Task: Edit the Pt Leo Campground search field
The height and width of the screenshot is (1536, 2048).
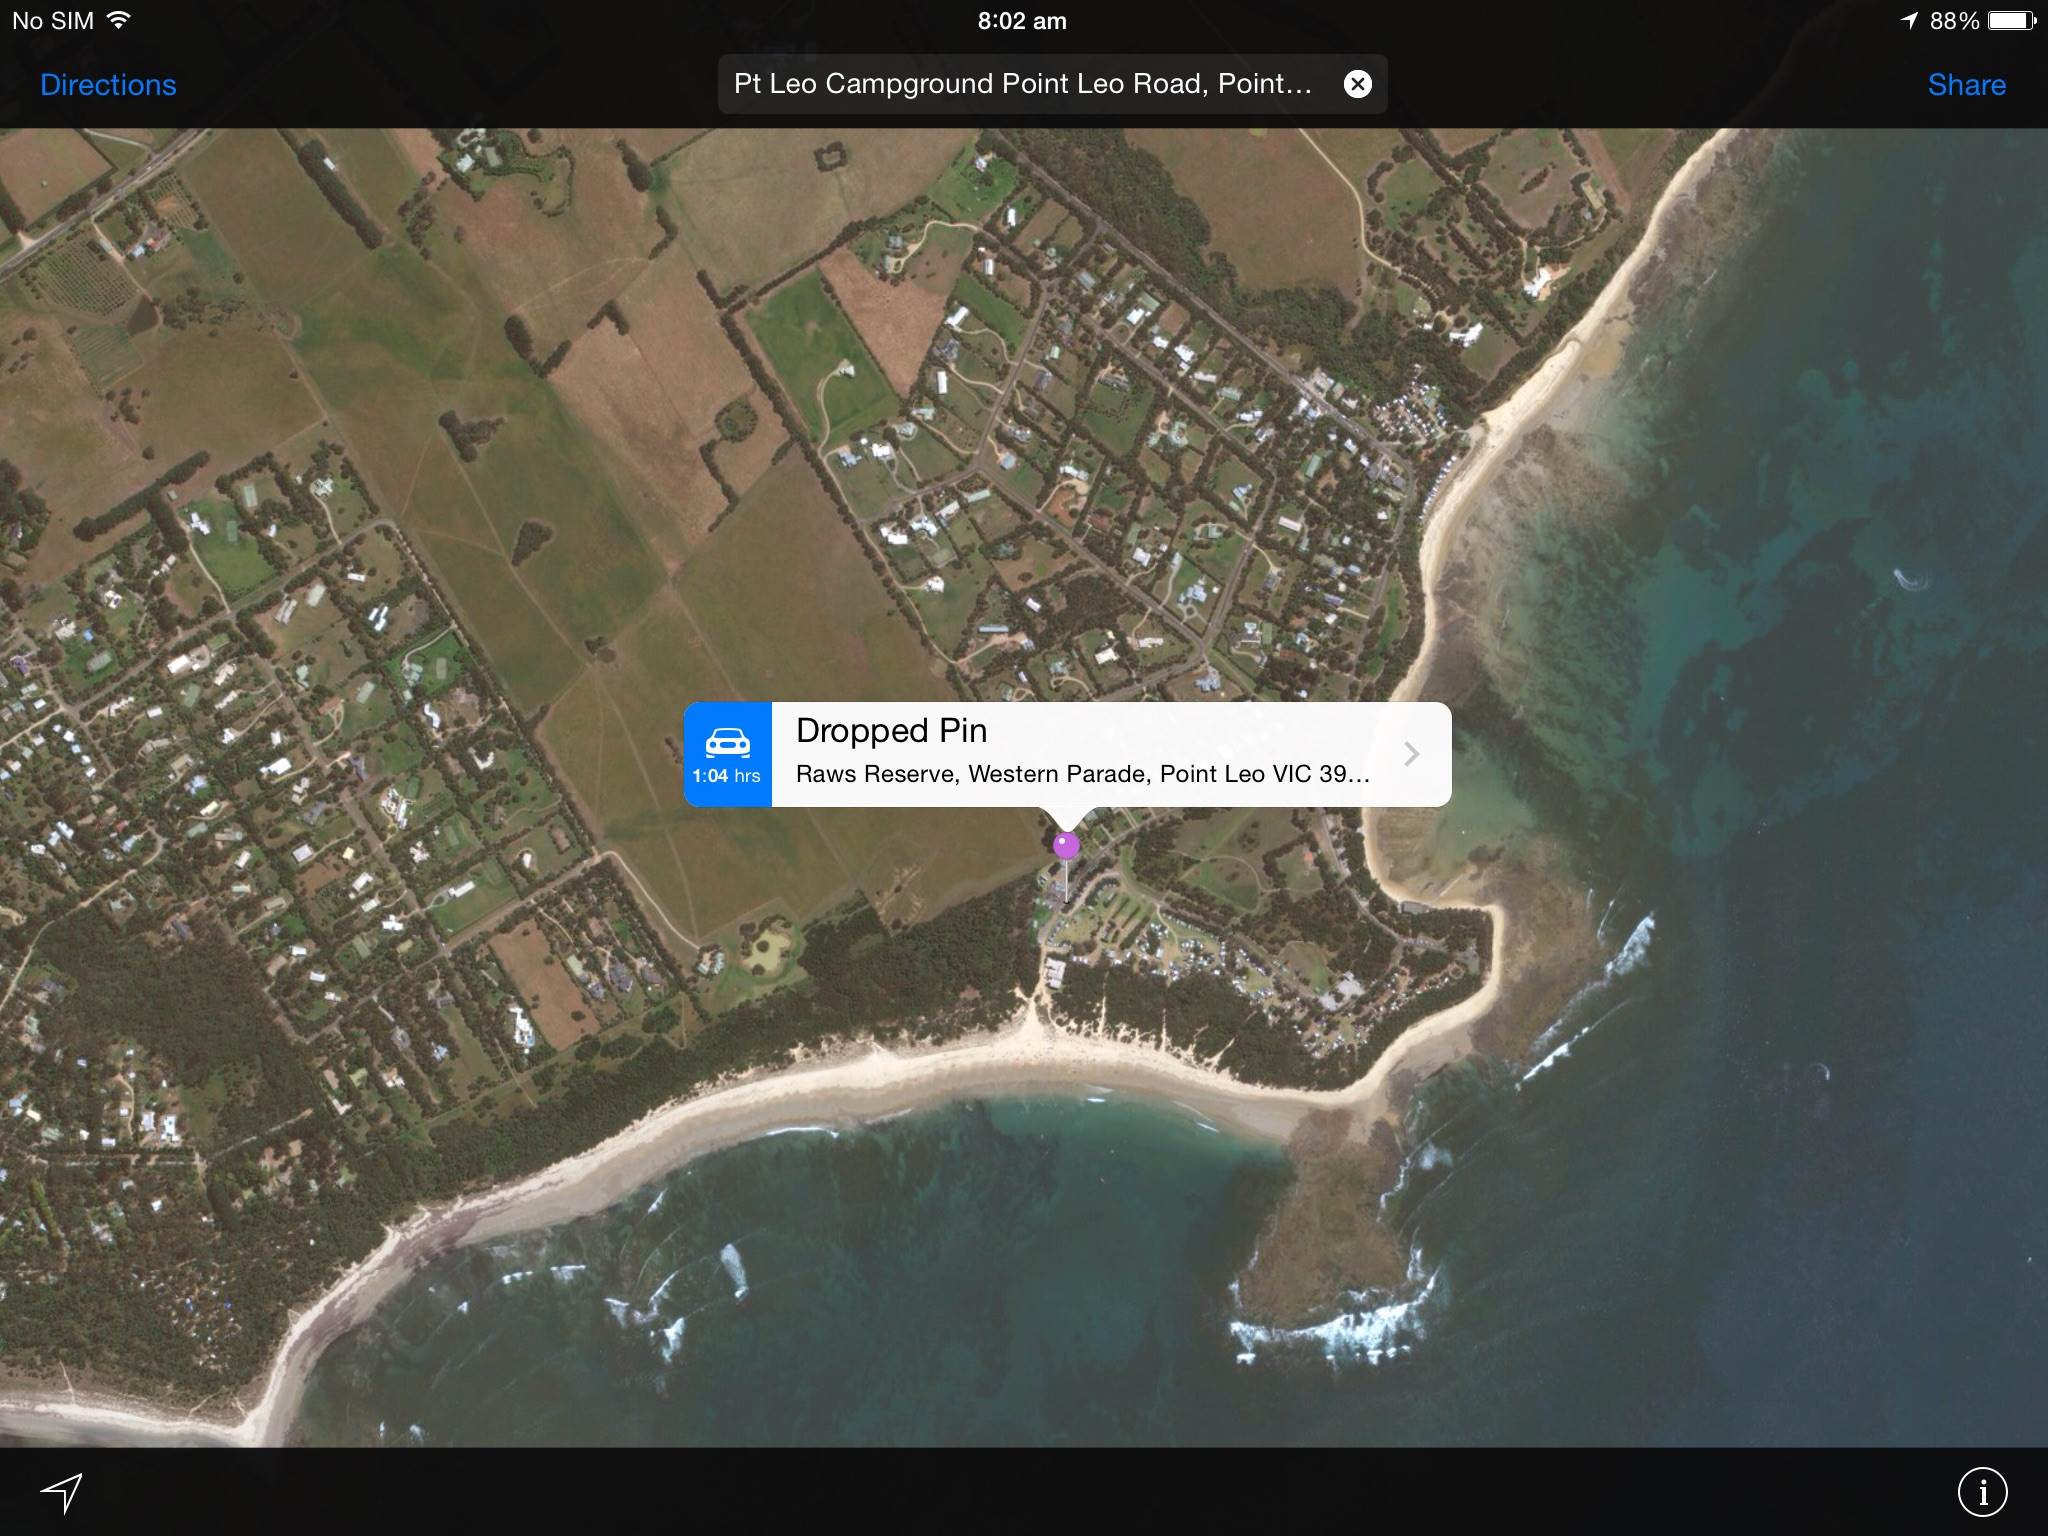Action: pos(1022,84)
